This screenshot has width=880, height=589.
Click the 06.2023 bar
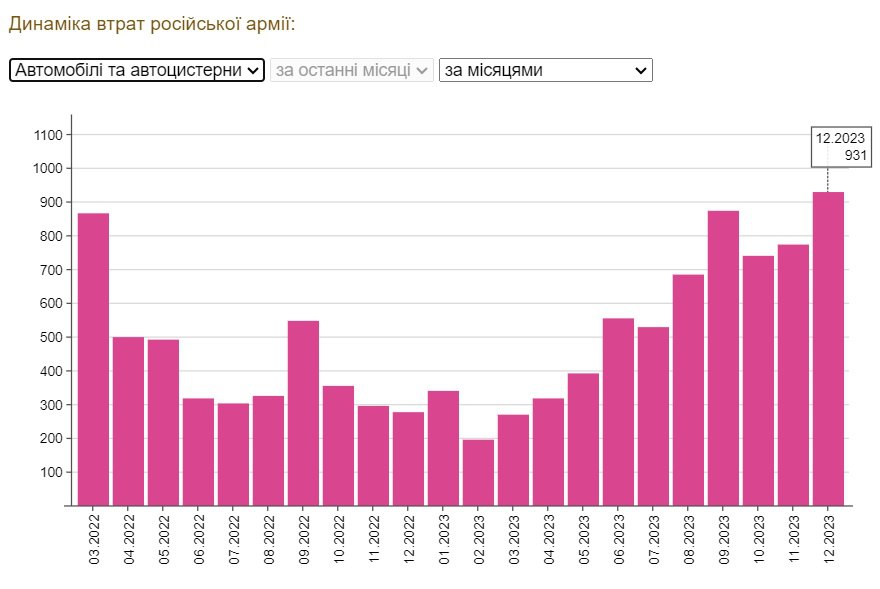(618, 412)
